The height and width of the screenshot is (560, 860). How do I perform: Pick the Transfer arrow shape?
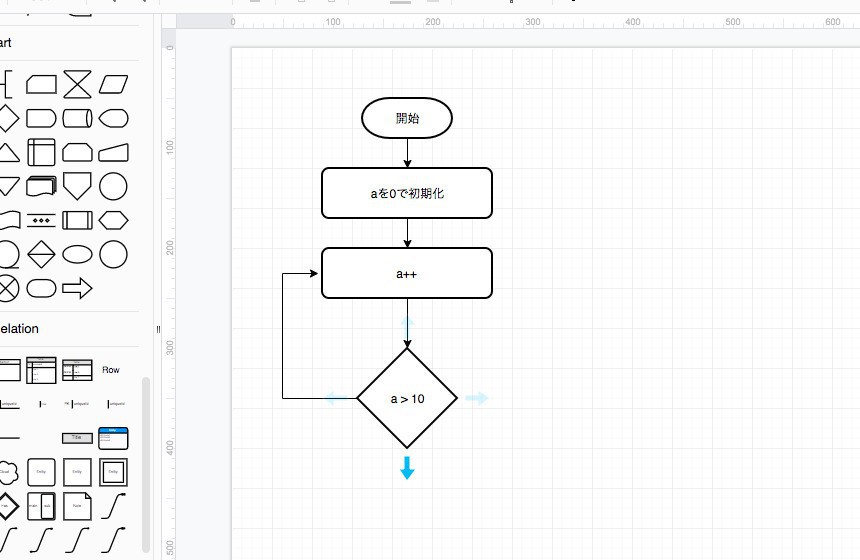(x=77, y=289)
